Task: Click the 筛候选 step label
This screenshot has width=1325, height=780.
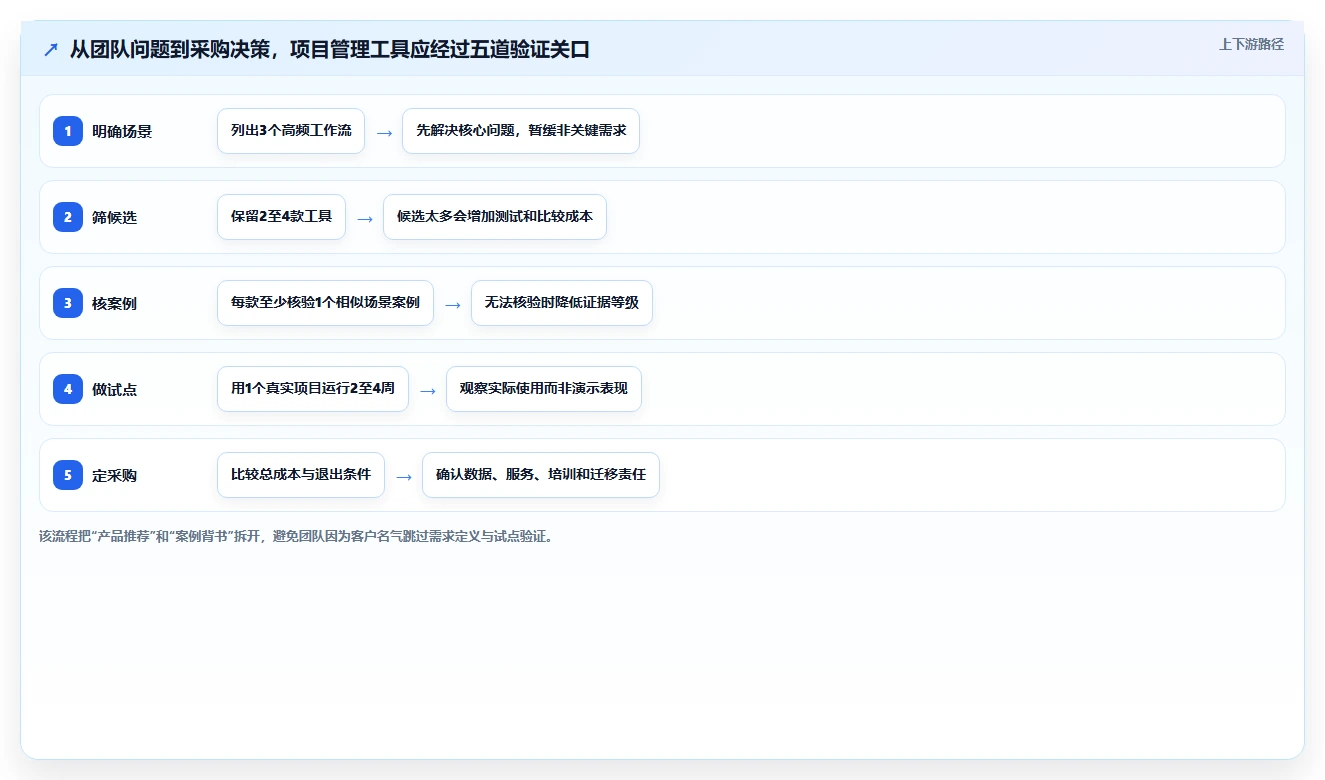Action: 114,217
